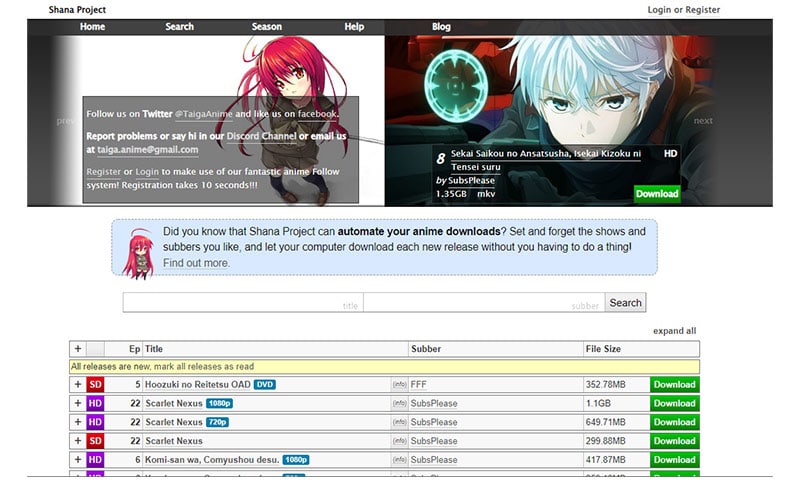
Task: Download Hoozuki no Reitetsu OAD episode 5
Action: point(674,385)
